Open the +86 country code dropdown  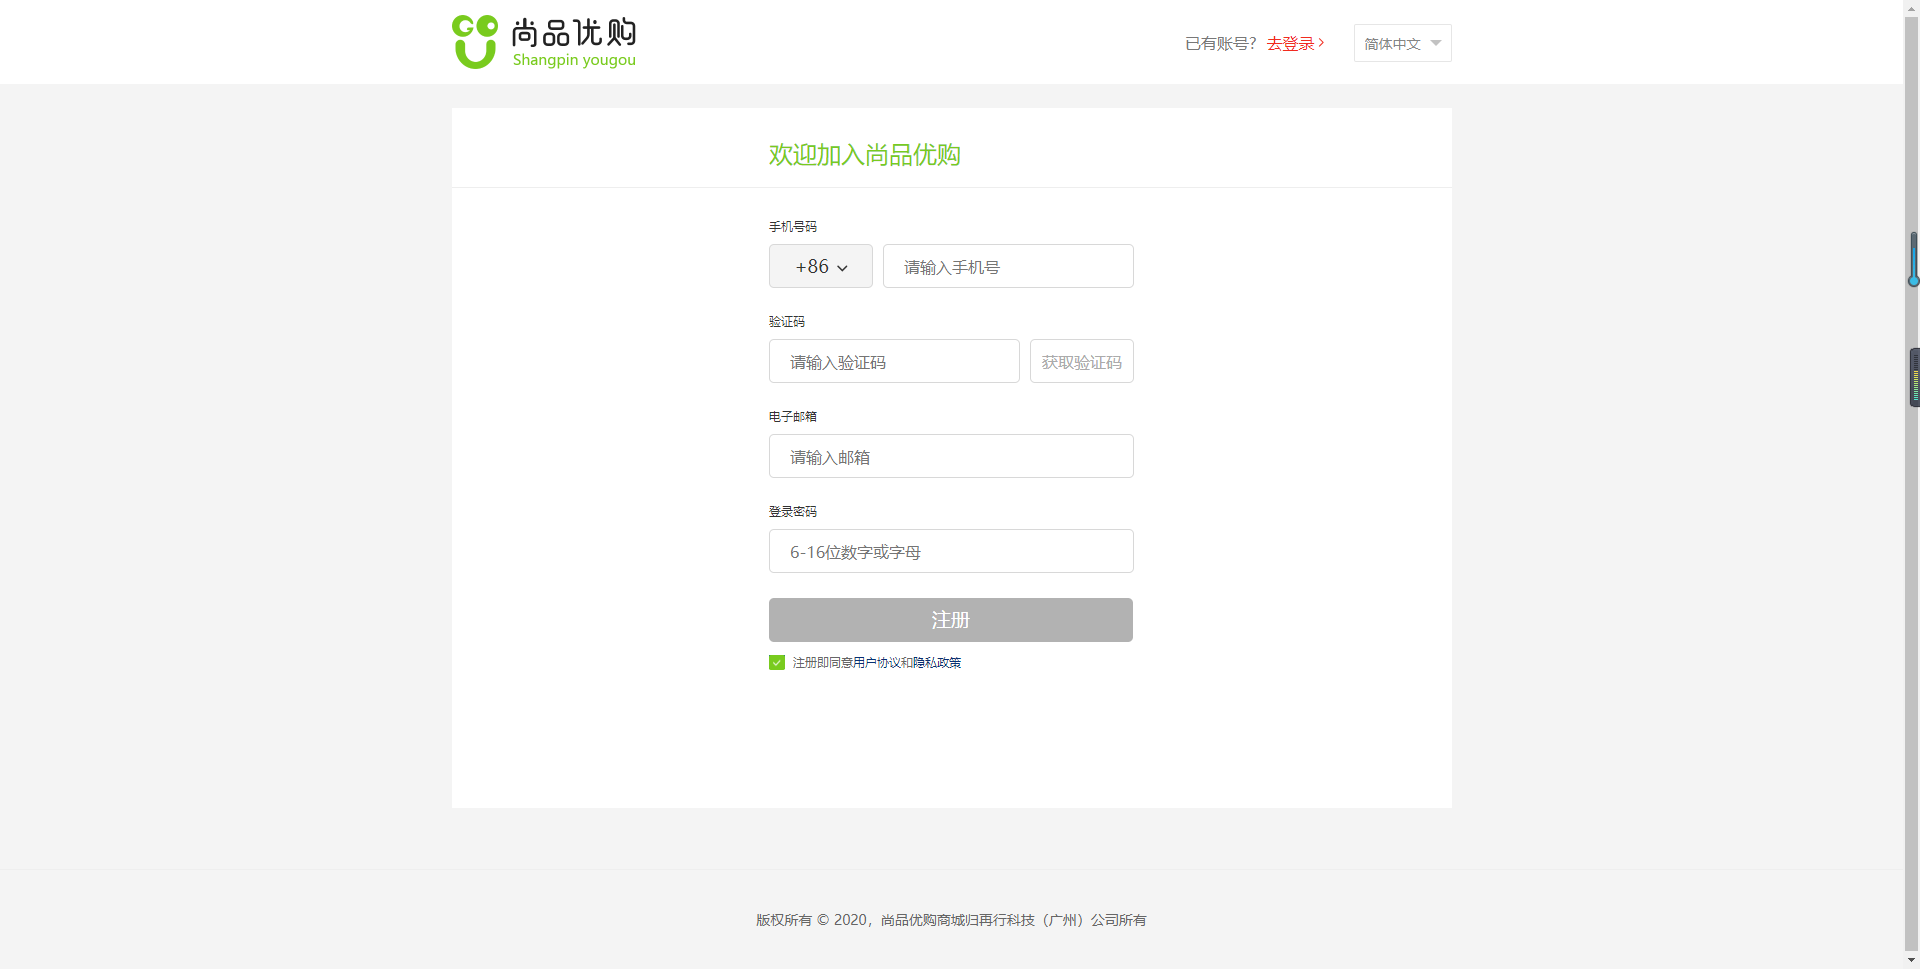(x=821, y=266)
